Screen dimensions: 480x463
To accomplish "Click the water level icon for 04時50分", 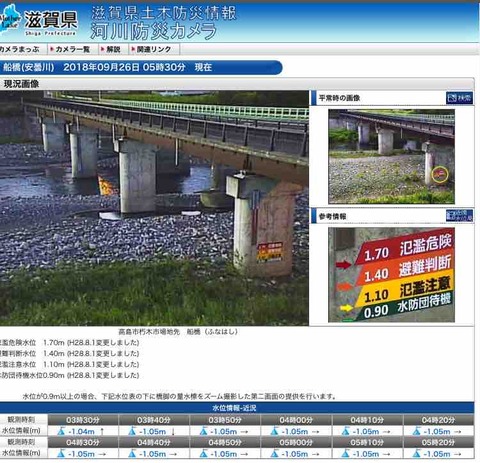I will pyautogui.click(x=203, y=454).
